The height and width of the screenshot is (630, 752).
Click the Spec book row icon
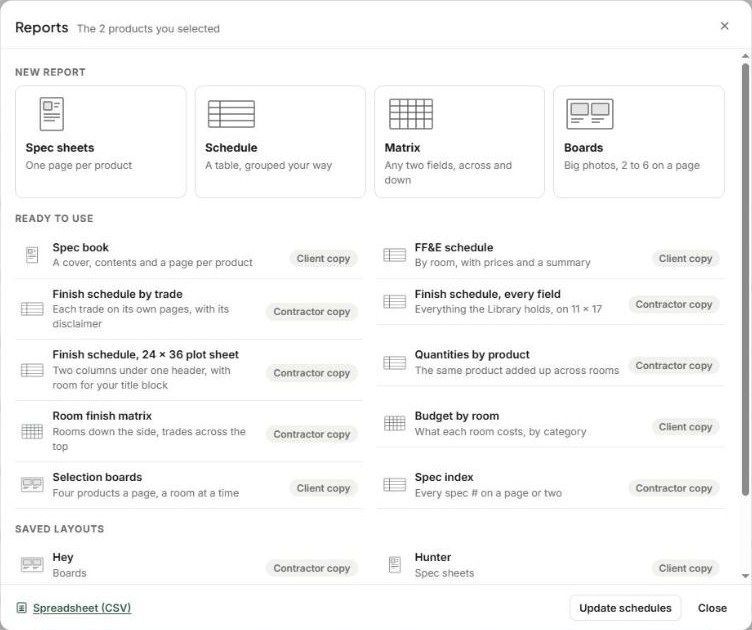pyautogui.click(x=32, y=255)
